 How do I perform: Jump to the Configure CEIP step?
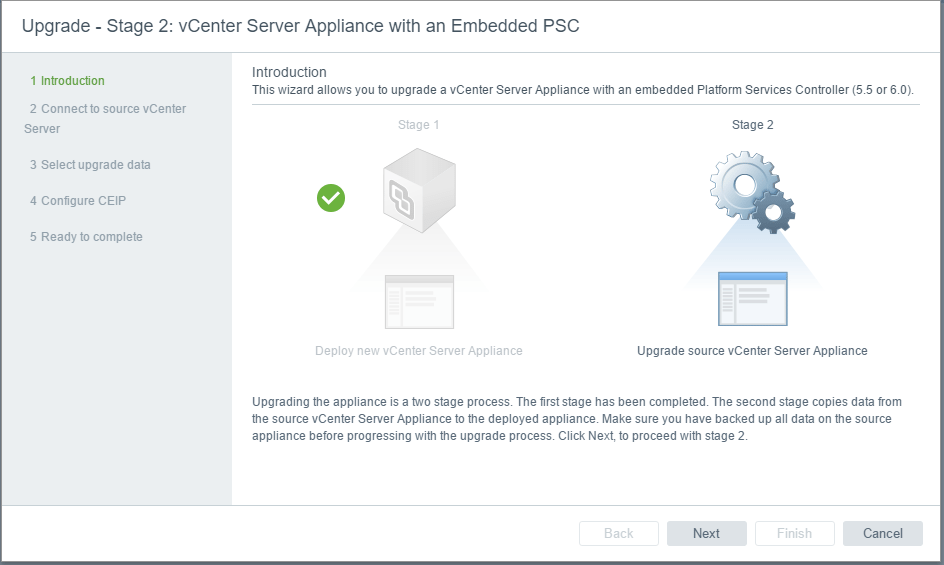point(78,201)
